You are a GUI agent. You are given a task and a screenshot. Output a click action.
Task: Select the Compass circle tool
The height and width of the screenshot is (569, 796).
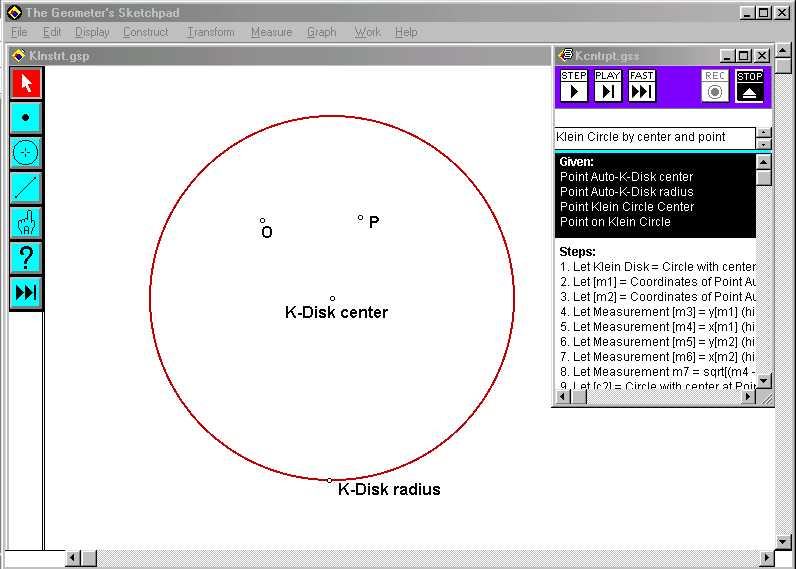[26, 152]
